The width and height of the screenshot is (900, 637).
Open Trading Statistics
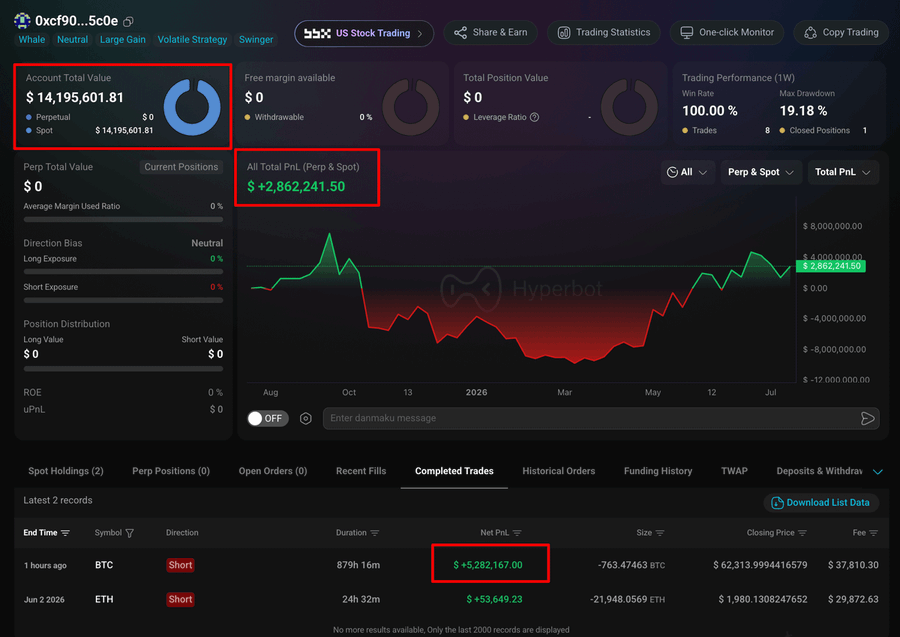(604, 33)
